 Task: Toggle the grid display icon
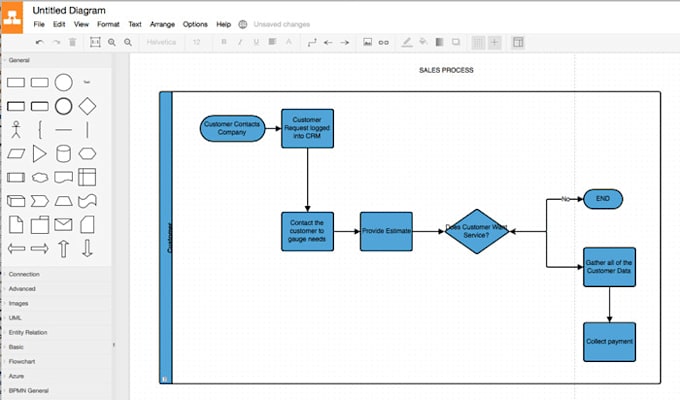[478, 42]
